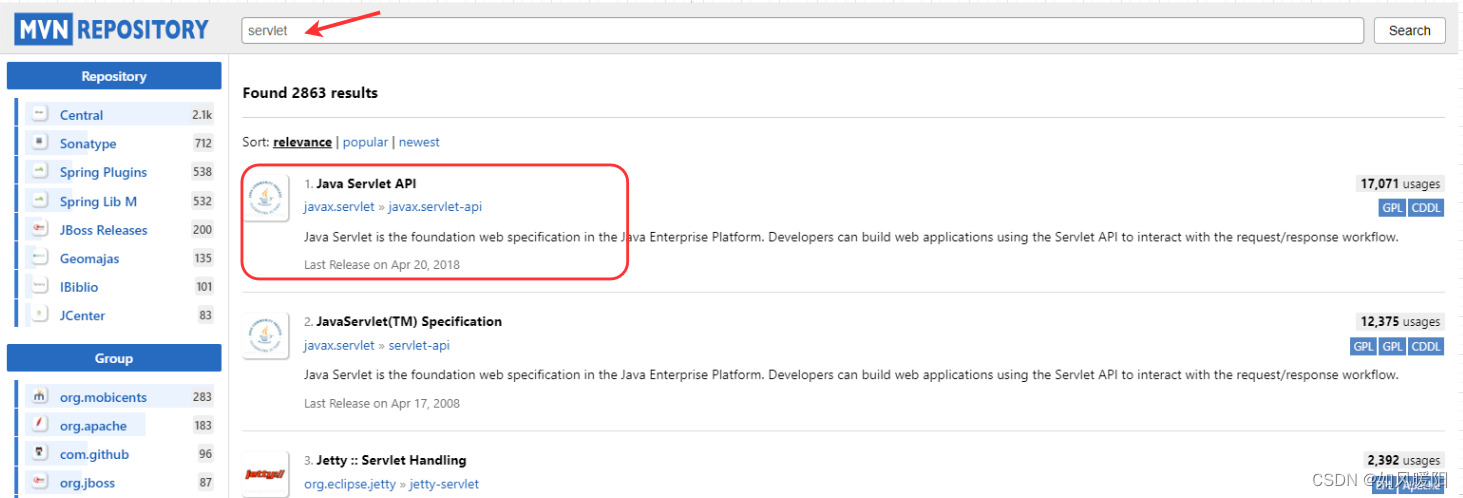Click the MVN Repository logo
Image resolution: width=1463 pixels, height=498 pixels.
pyautogui.click(x=111, y=29)
